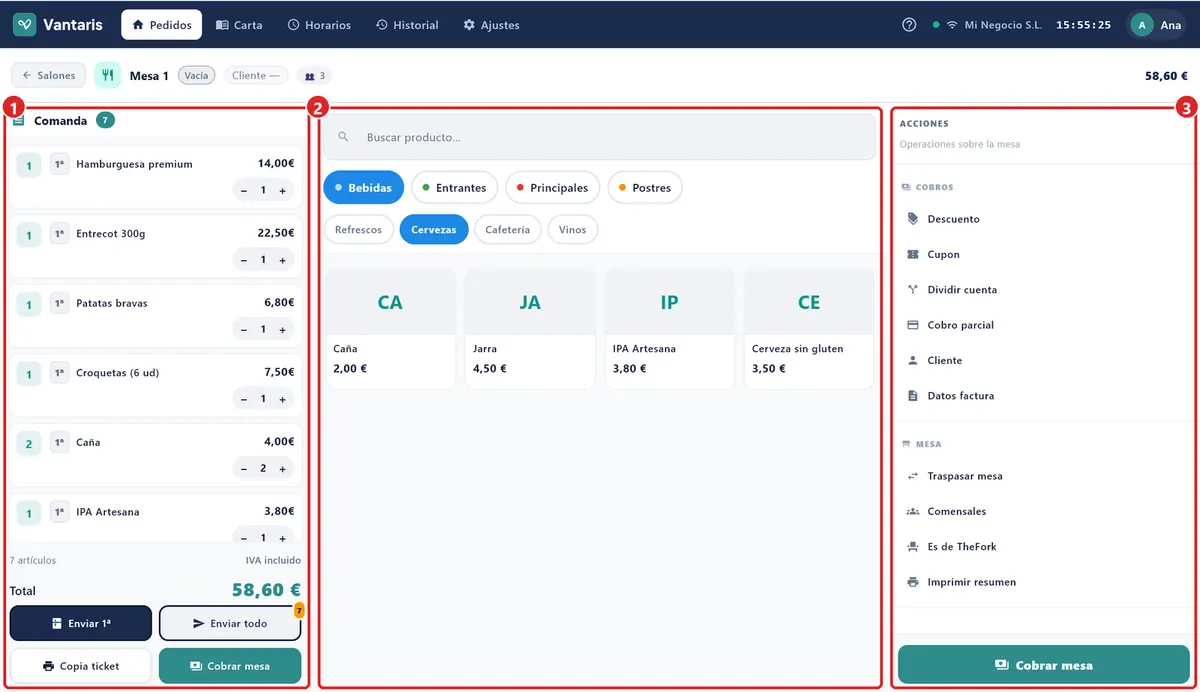Click the search magnifier icon
The width and height of the screenshot is (1200, 692).
(343, 137)
